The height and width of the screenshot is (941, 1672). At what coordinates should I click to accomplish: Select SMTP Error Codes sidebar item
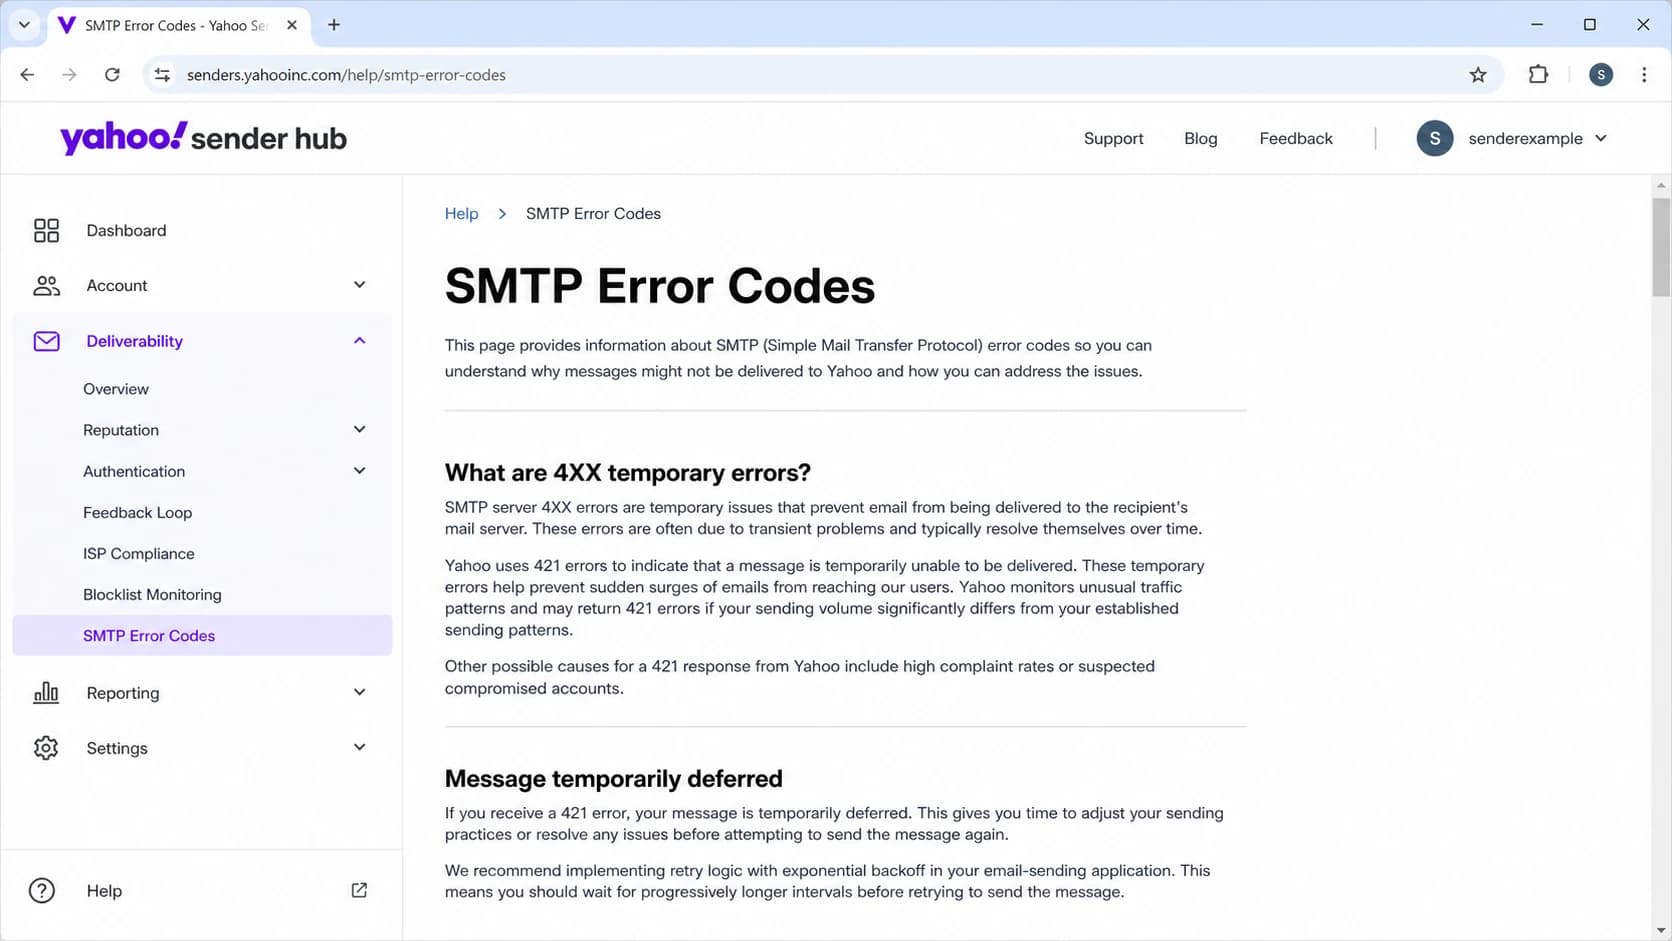point(201,636)
